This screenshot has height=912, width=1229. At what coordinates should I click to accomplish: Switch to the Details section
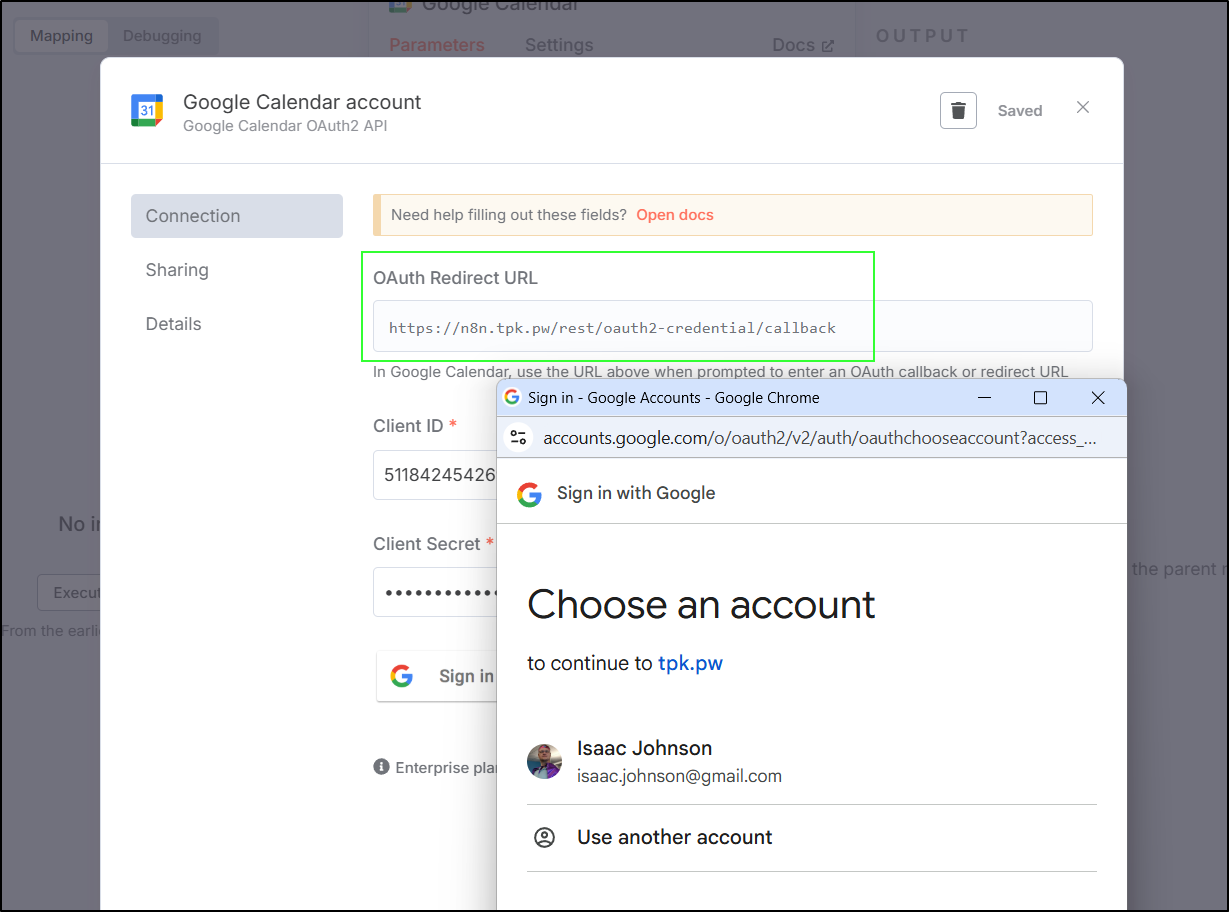pyautogui.click(x=174, y=324)
